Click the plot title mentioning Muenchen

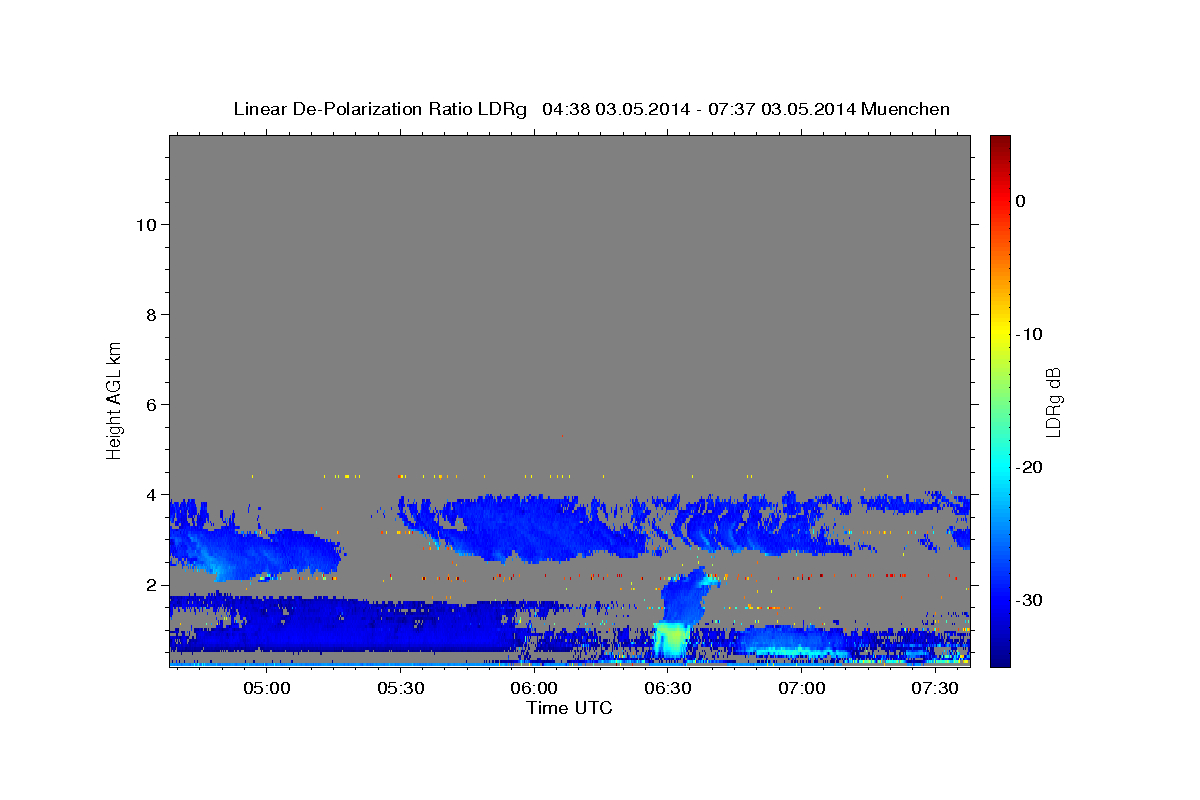[x=591, y=109]
